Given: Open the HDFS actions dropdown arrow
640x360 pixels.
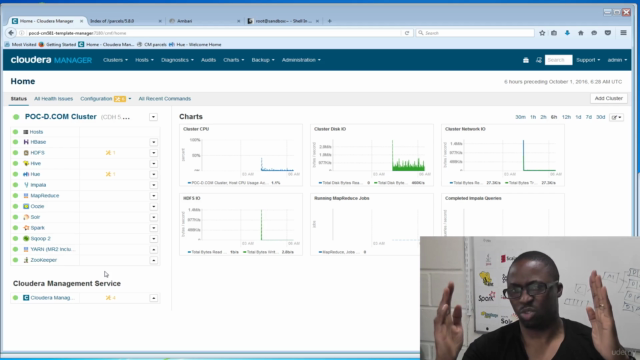Looking at the screenshot, I should (x=153, y=153).
